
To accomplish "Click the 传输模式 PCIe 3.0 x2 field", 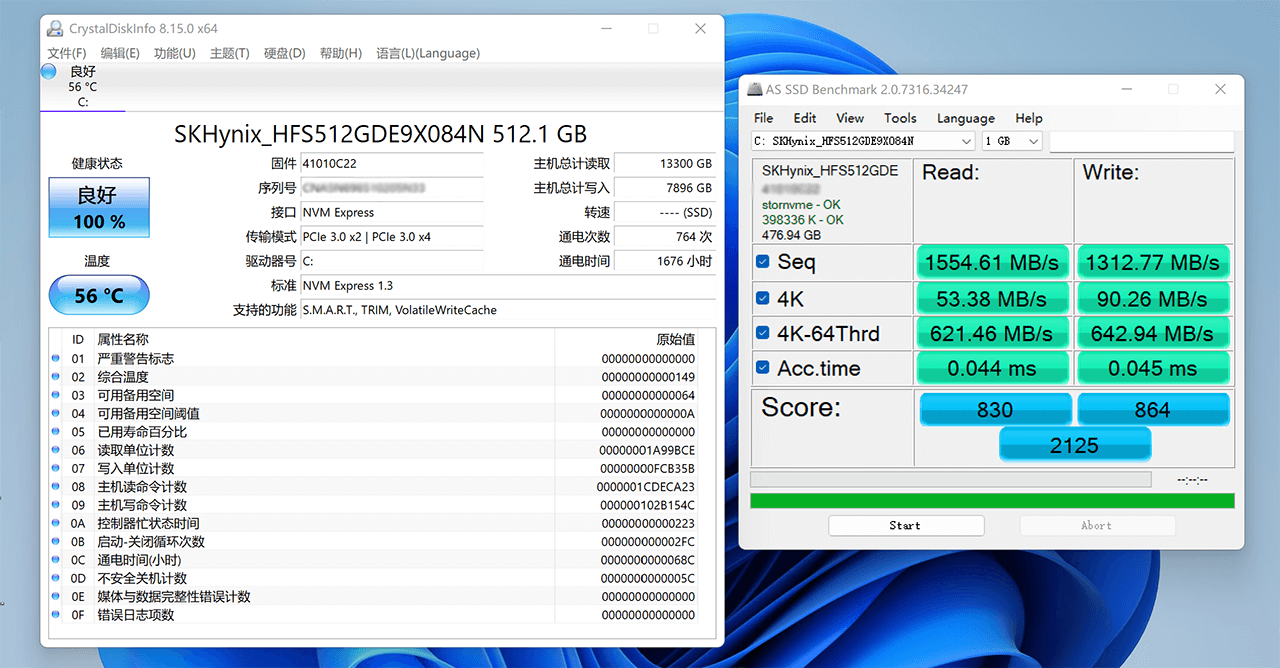I will [x=392, y=237].
